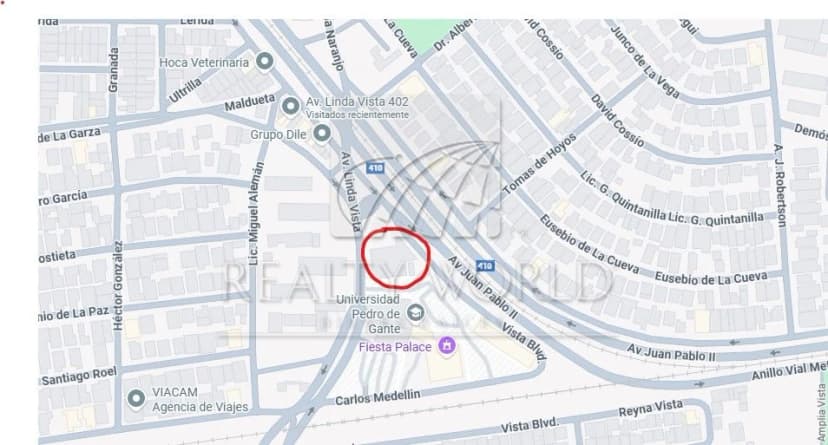Click inside the red circled area
Screen dimensions: 828x445
click(396, 258)
